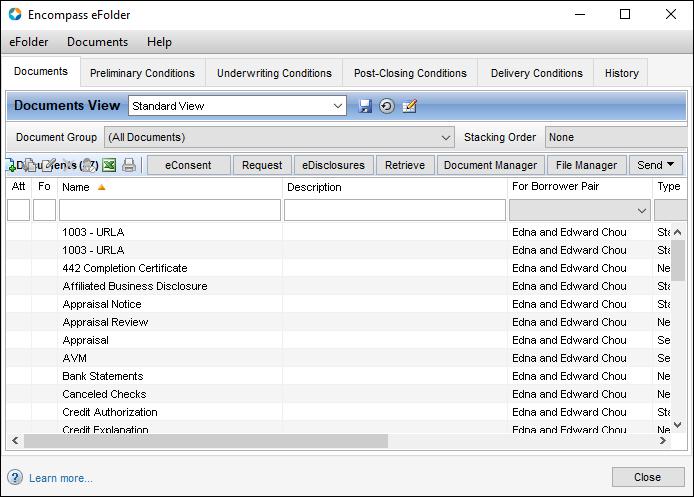This screenshot has width=694, height=497.
Task: Follow the Learn more link
Action: (61, 478)
